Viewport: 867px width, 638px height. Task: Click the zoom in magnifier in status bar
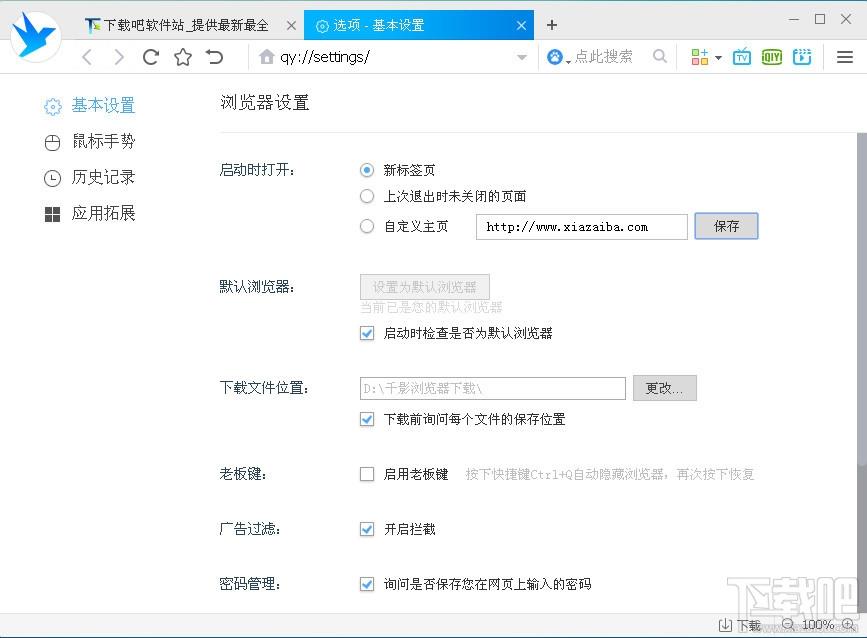tap(848, 625)
